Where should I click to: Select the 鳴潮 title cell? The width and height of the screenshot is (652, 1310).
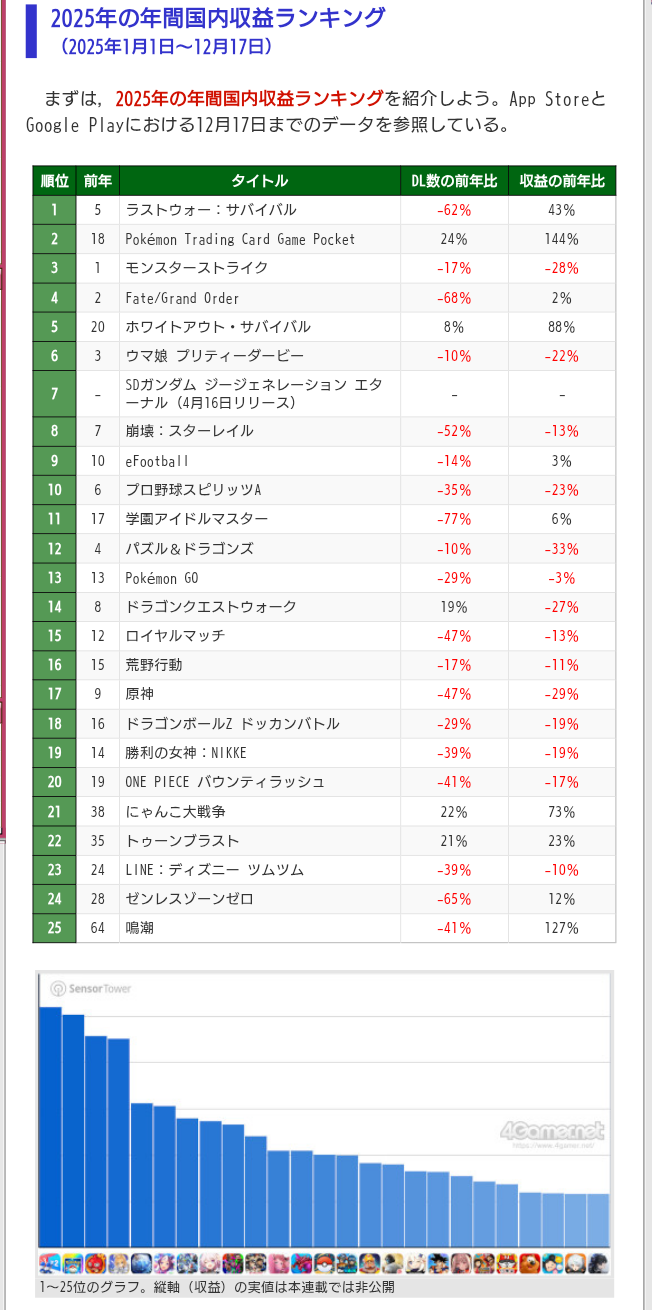140,928
